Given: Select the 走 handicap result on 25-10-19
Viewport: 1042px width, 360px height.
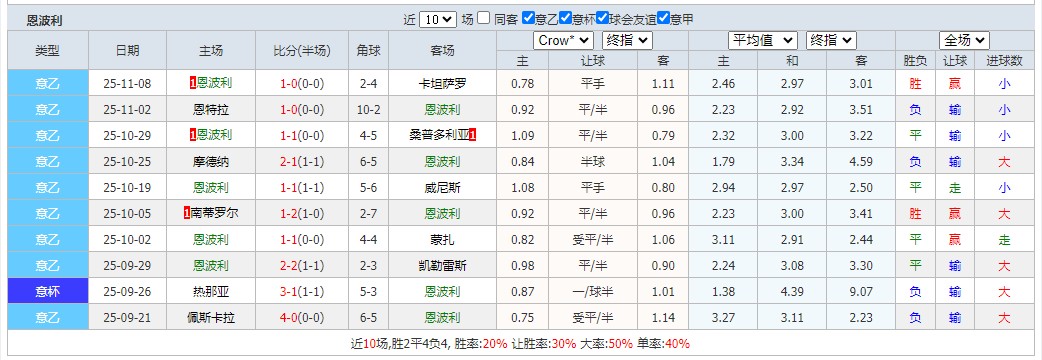Looking at the screenshot, I should (x=955, y=188).
